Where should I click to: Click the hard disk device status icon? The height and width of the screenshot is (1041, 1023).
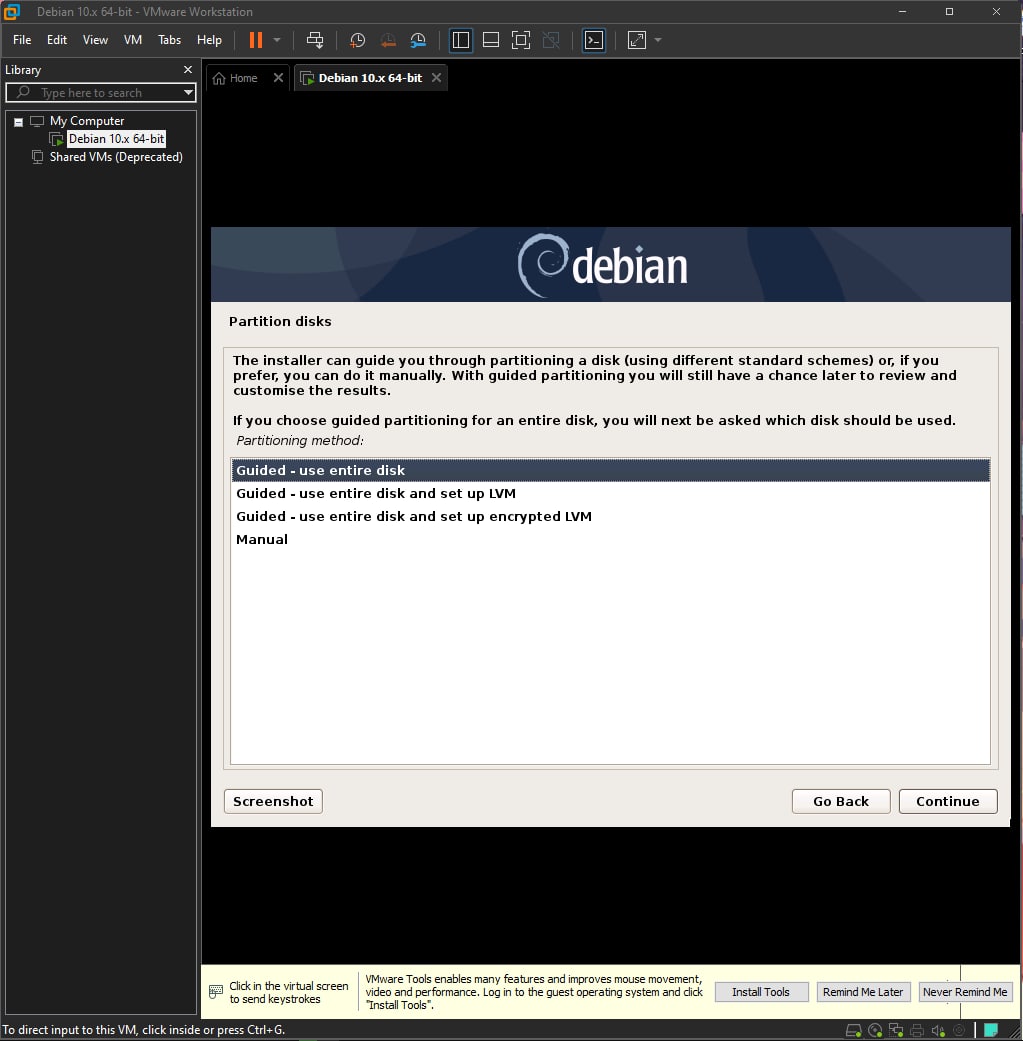[x=854, y=1030]
